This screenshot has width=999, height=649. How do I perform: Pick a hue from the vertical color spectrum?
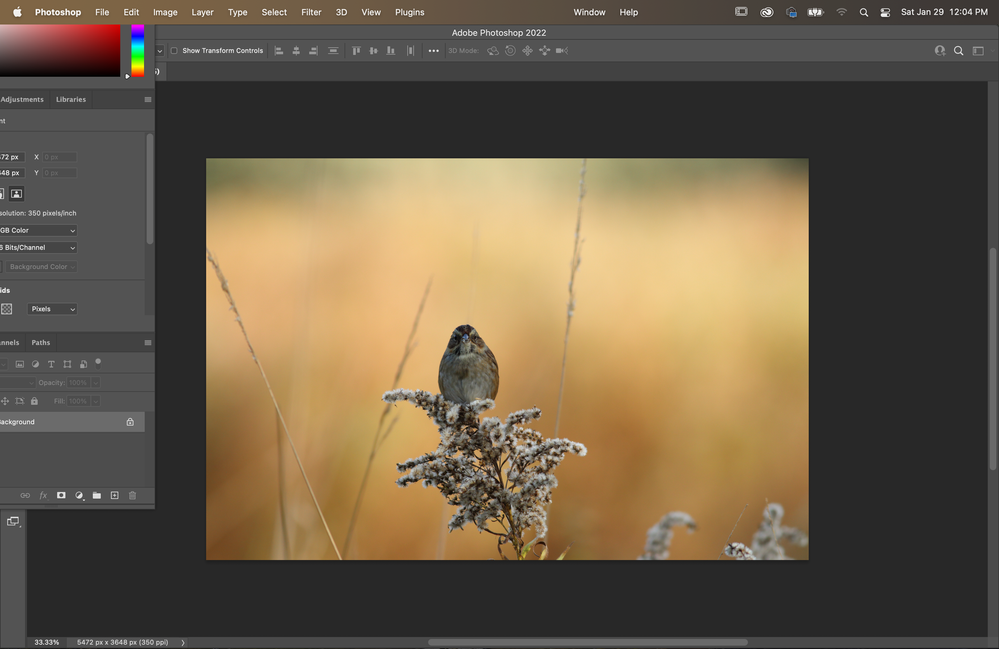(x=138, y=50)
